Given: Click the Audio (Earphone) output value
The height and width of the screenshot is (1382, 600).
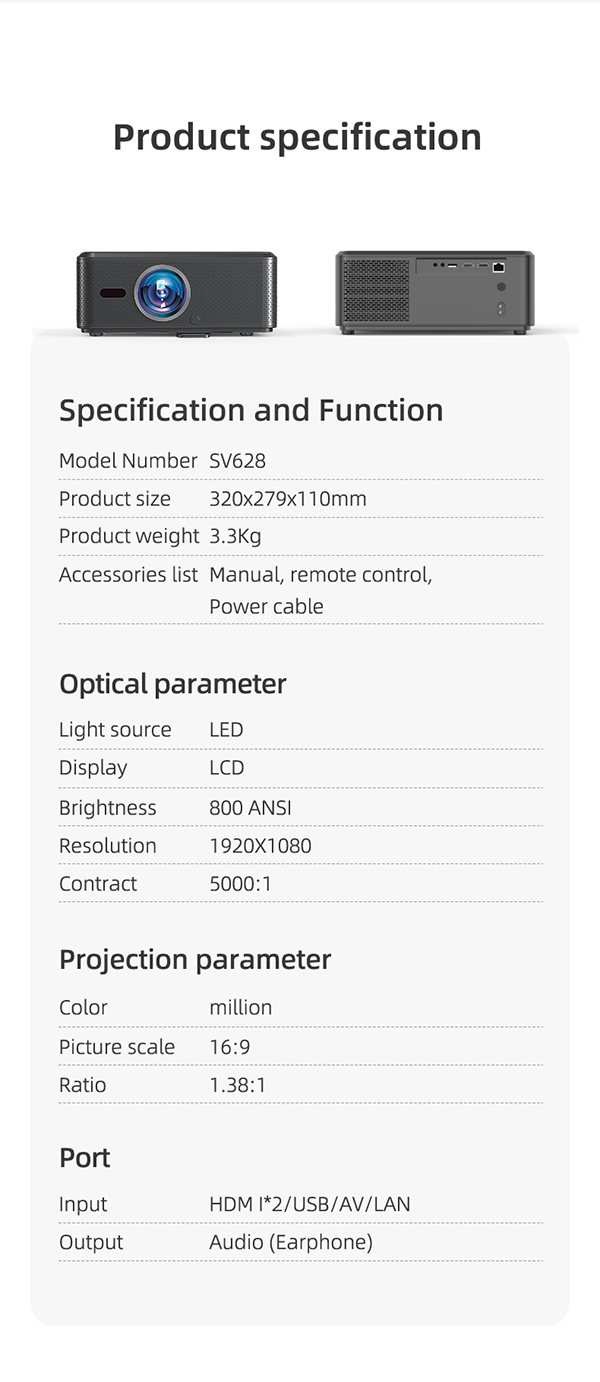Looking at the screenshot, I should (x=291, y=1243).
